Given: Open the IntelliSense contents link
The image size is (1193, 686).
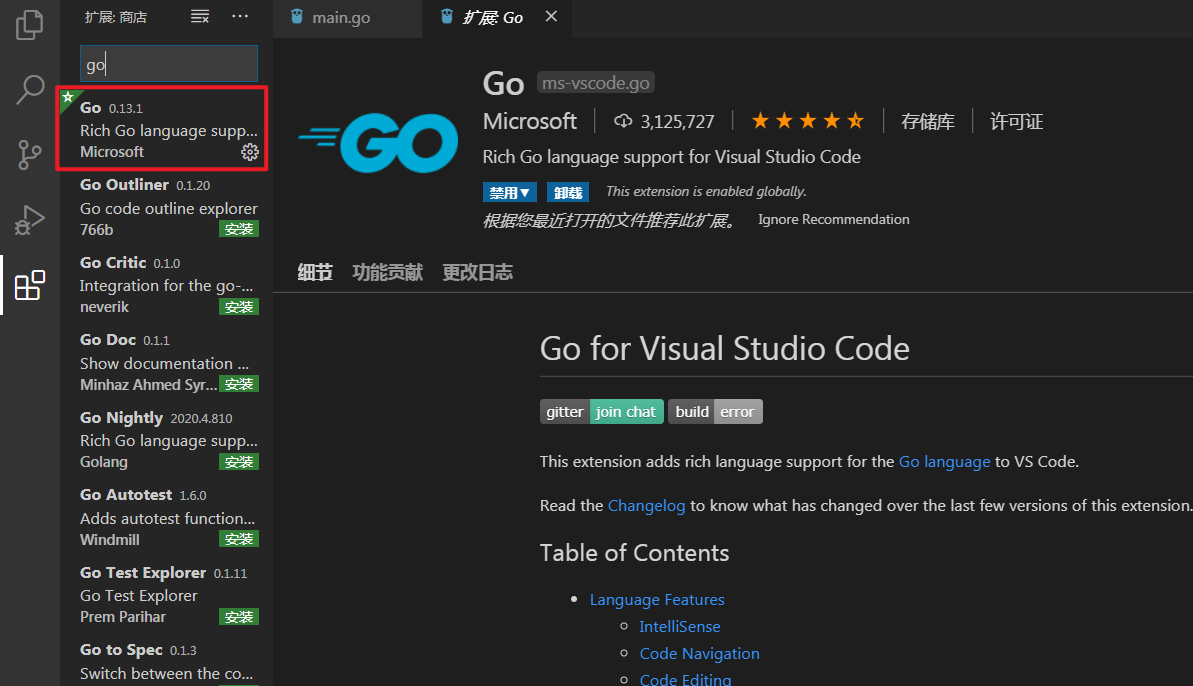Looking at the screenshot, I should 679,627.
